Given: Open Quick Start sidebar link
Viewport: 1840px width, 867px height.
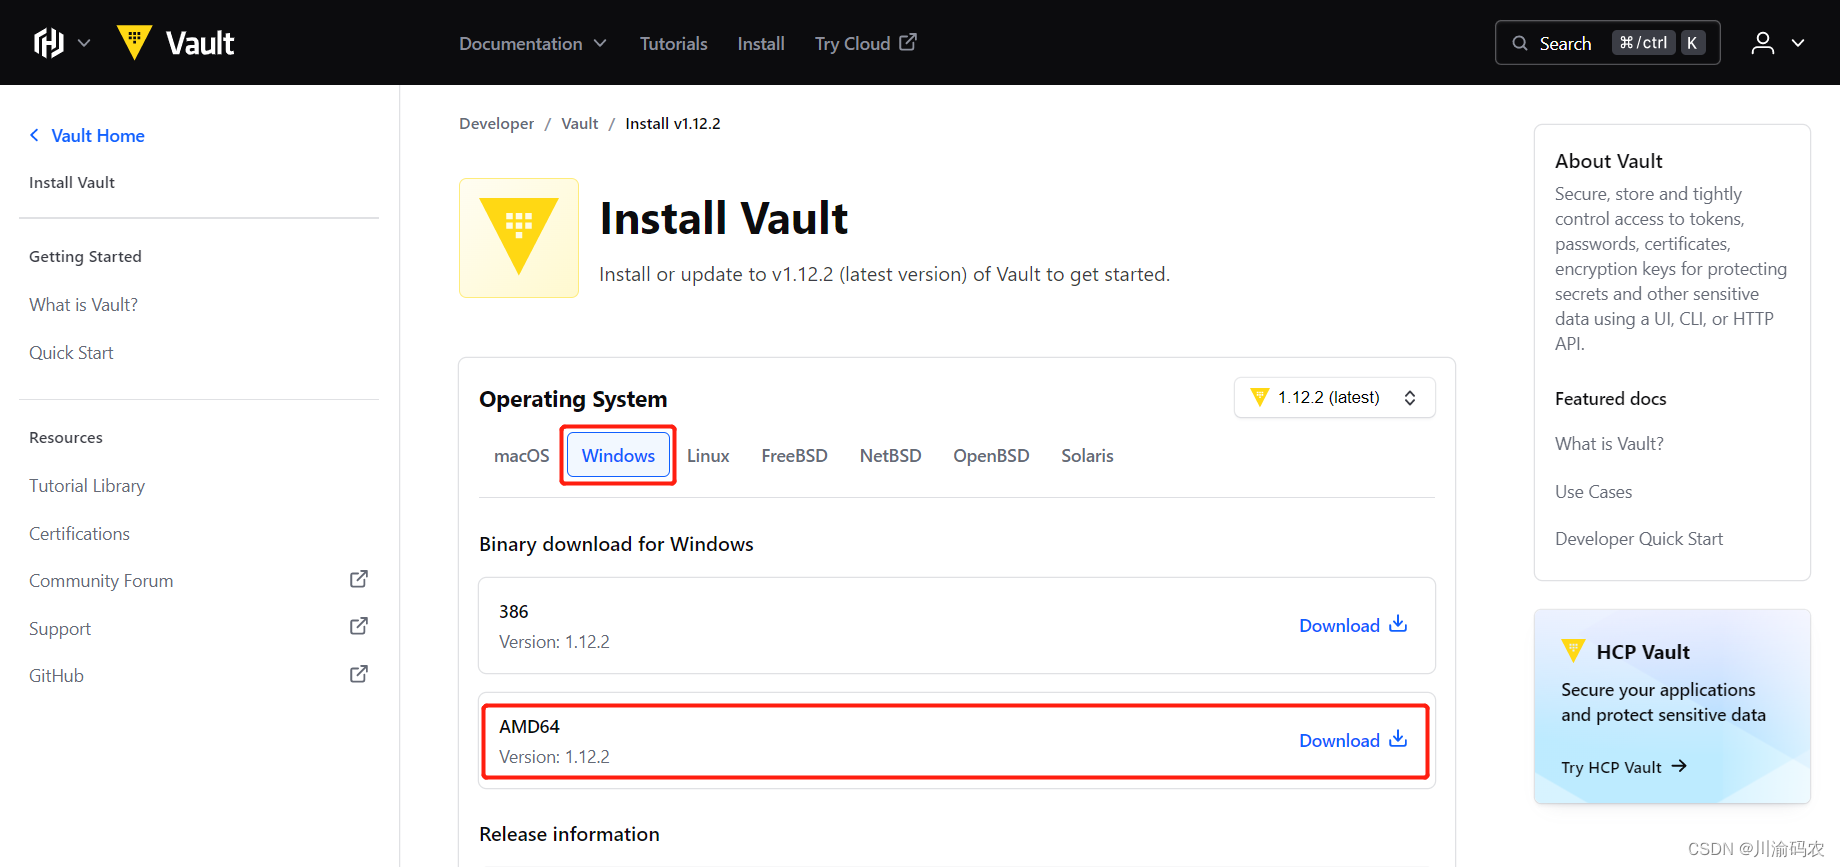Looking at the screenshot, I should click(x=71, y=352).
